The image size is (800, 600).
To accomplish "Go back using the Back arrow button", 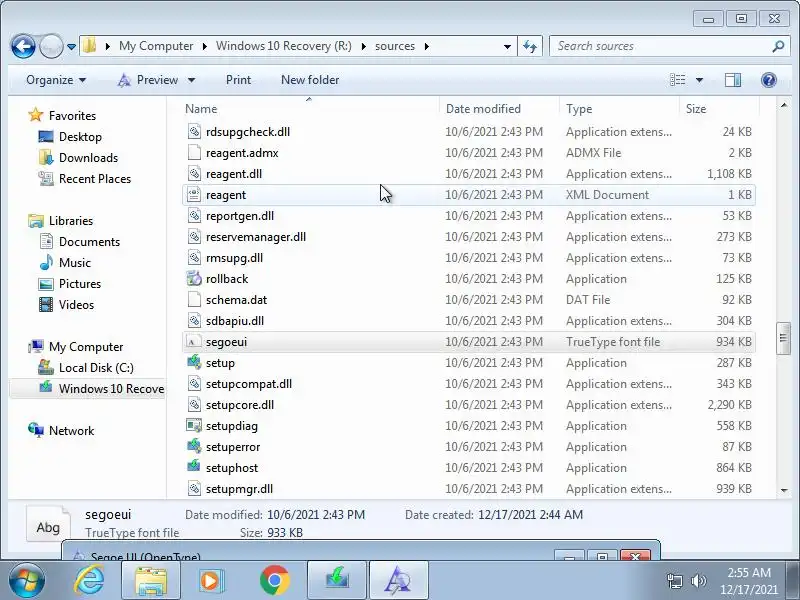I will tap(23, 46).
